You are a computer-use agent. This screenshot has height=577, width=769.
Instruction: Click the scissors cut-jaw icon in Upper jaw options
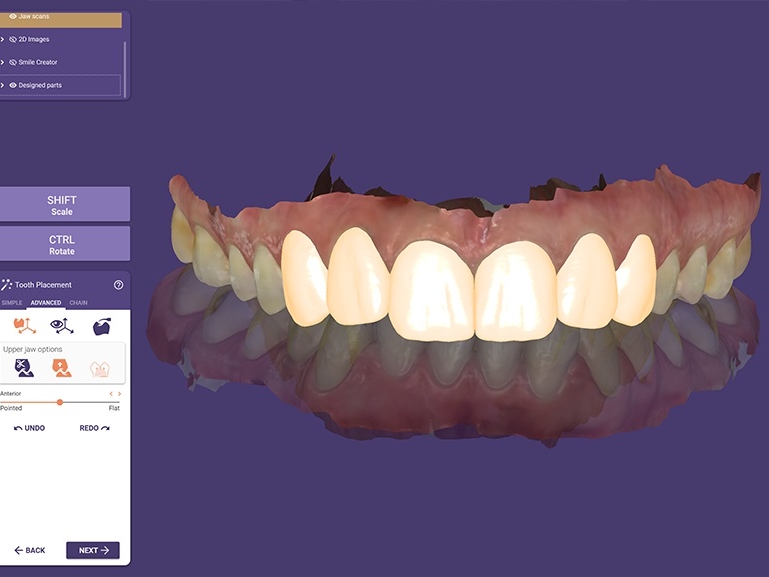pyautogui.click(x=24, y=368)
